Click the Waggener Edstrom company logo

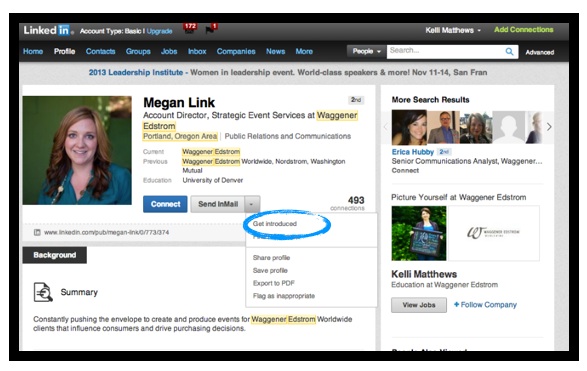click(x=493, y=233)
